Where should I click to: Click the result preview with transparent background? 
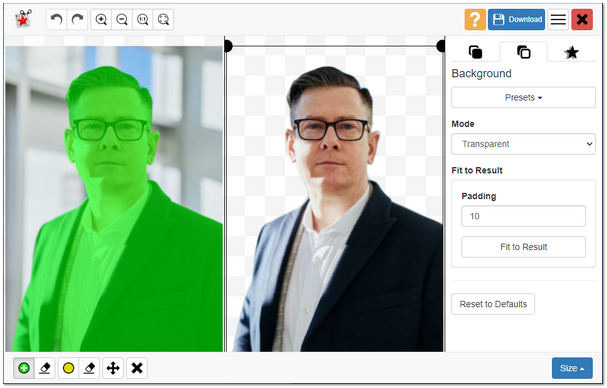(335, 199)
